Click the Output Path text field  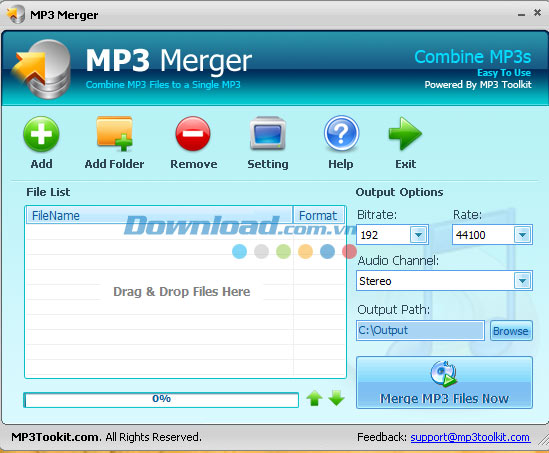(x=421, y=330)
